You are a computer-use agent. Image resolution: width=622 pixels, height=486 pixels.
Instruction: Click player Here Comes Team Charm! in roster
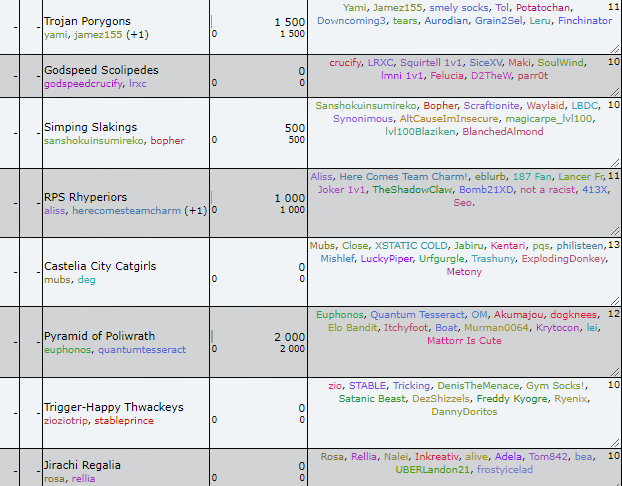click(x=404, y=177)
